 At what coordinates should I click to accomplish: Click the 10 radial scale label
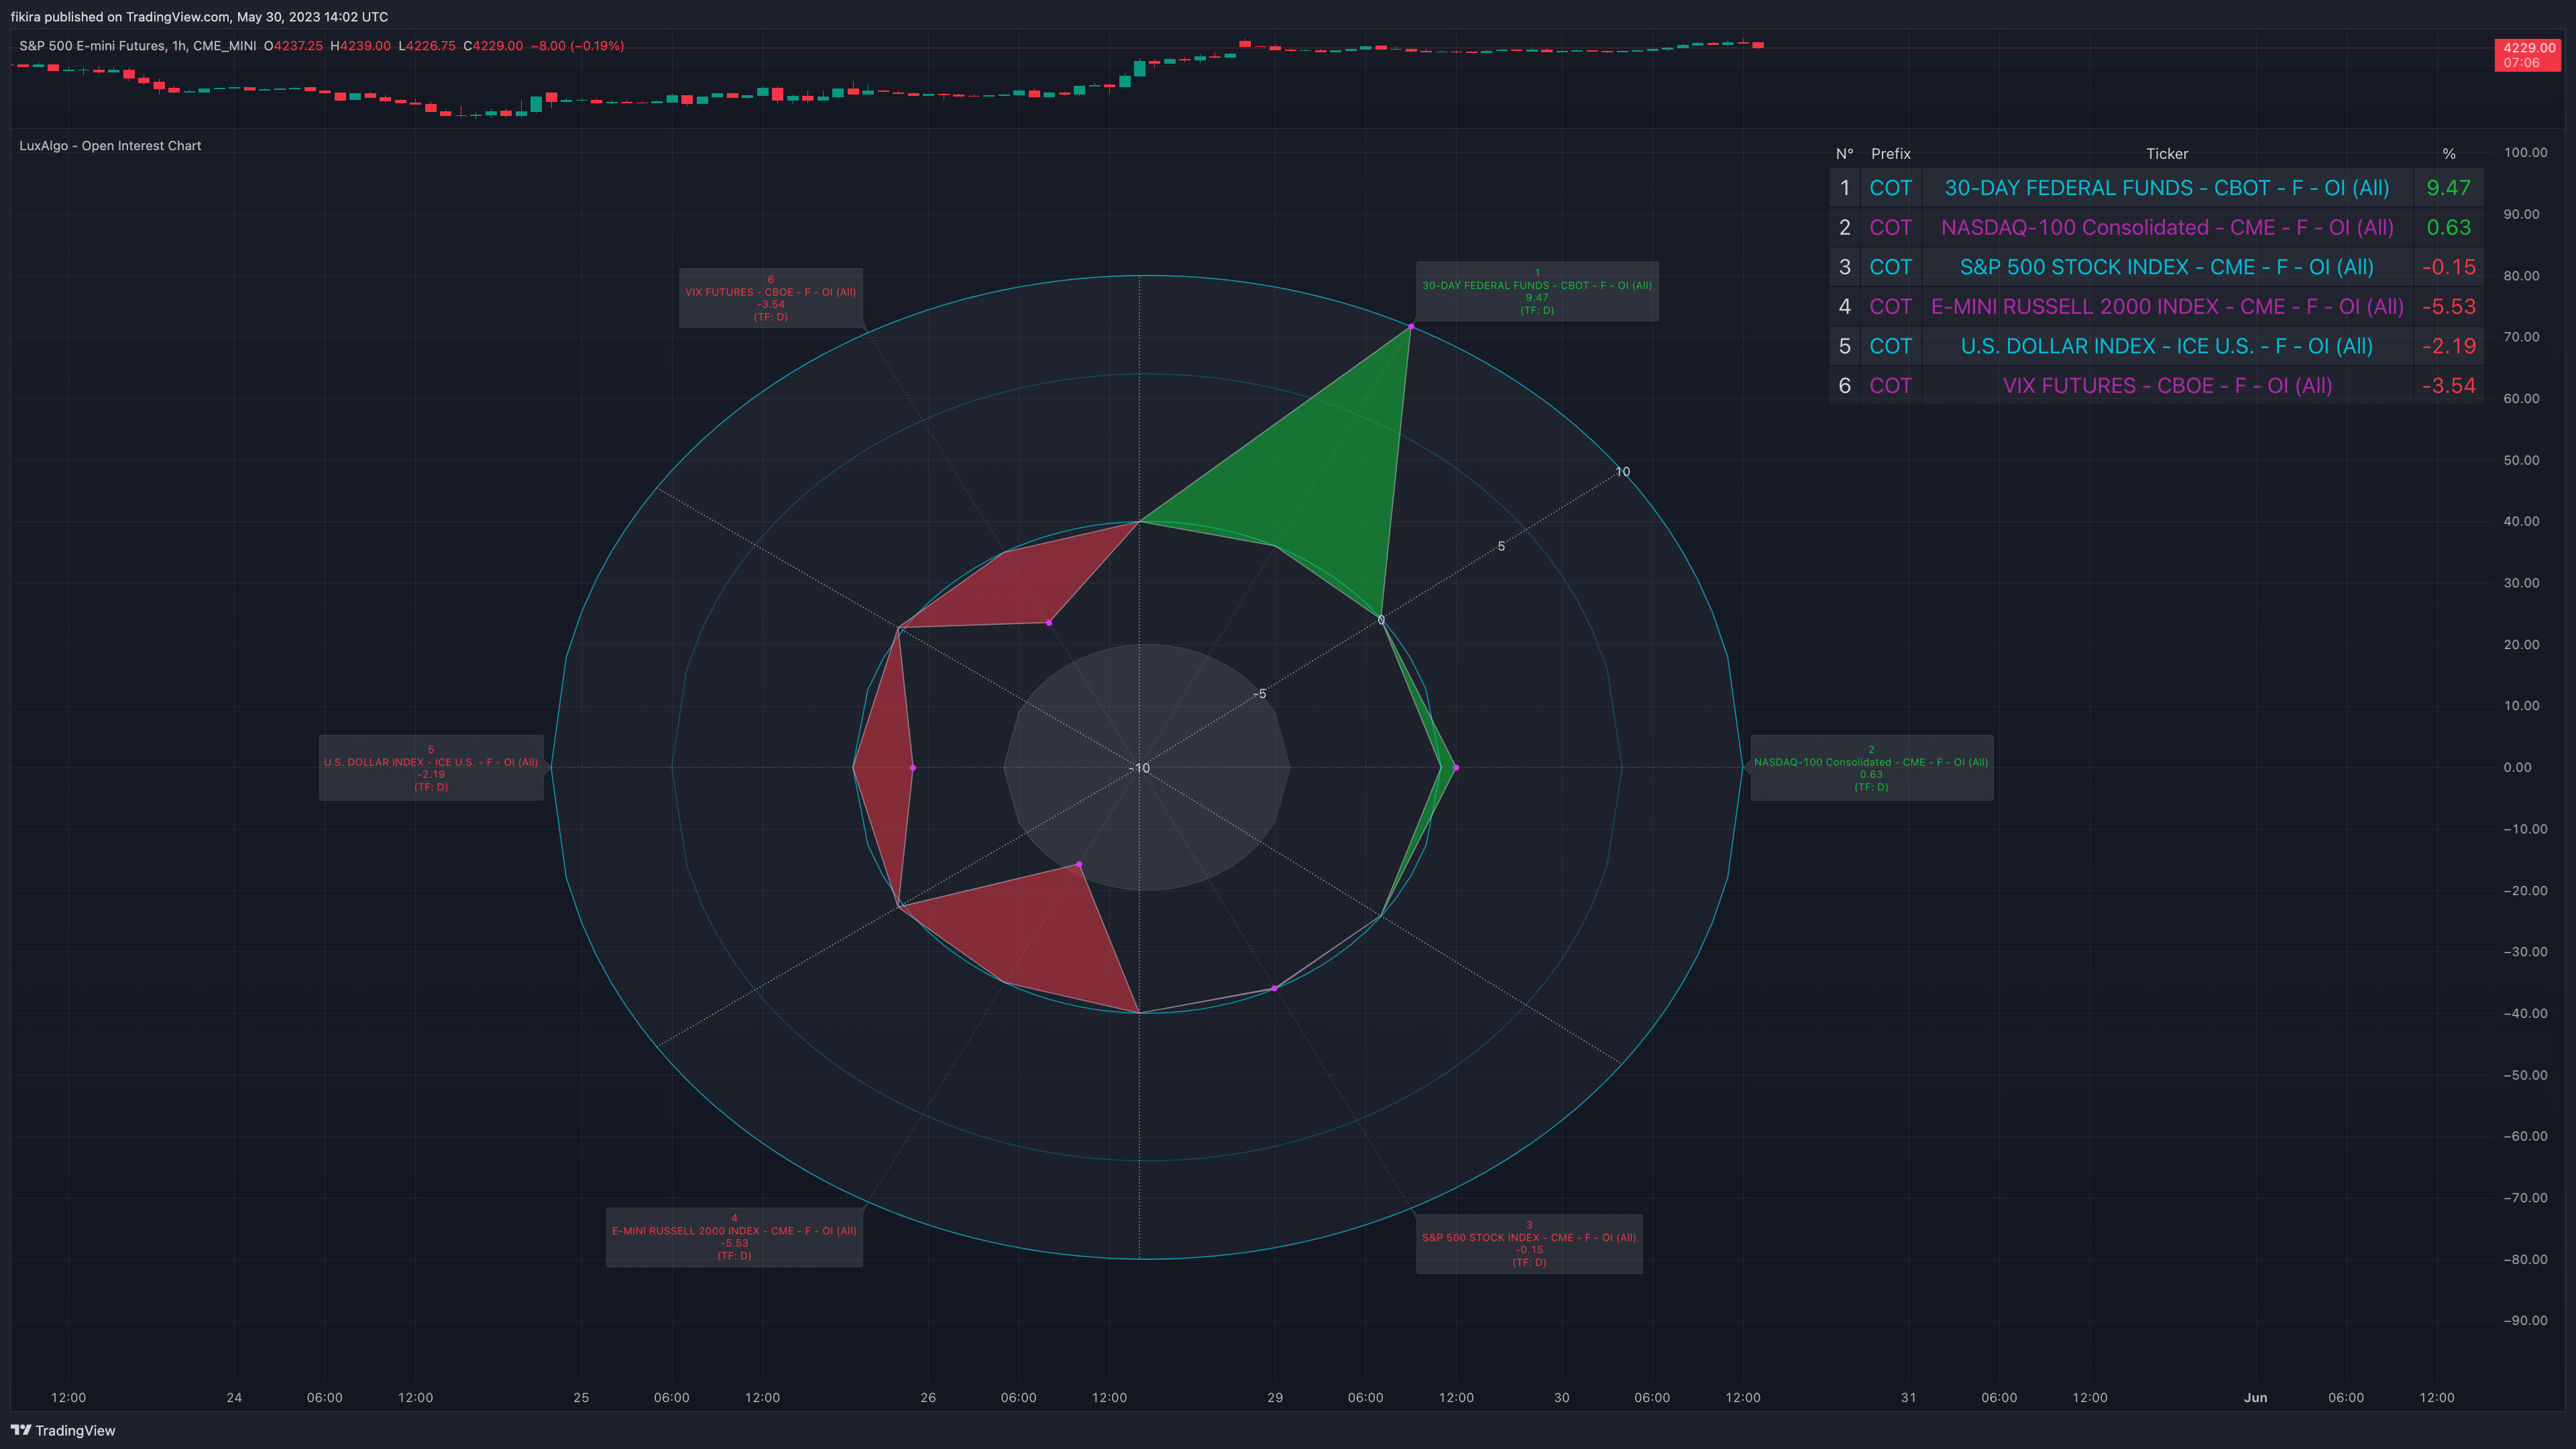[x=1622, y=472]
